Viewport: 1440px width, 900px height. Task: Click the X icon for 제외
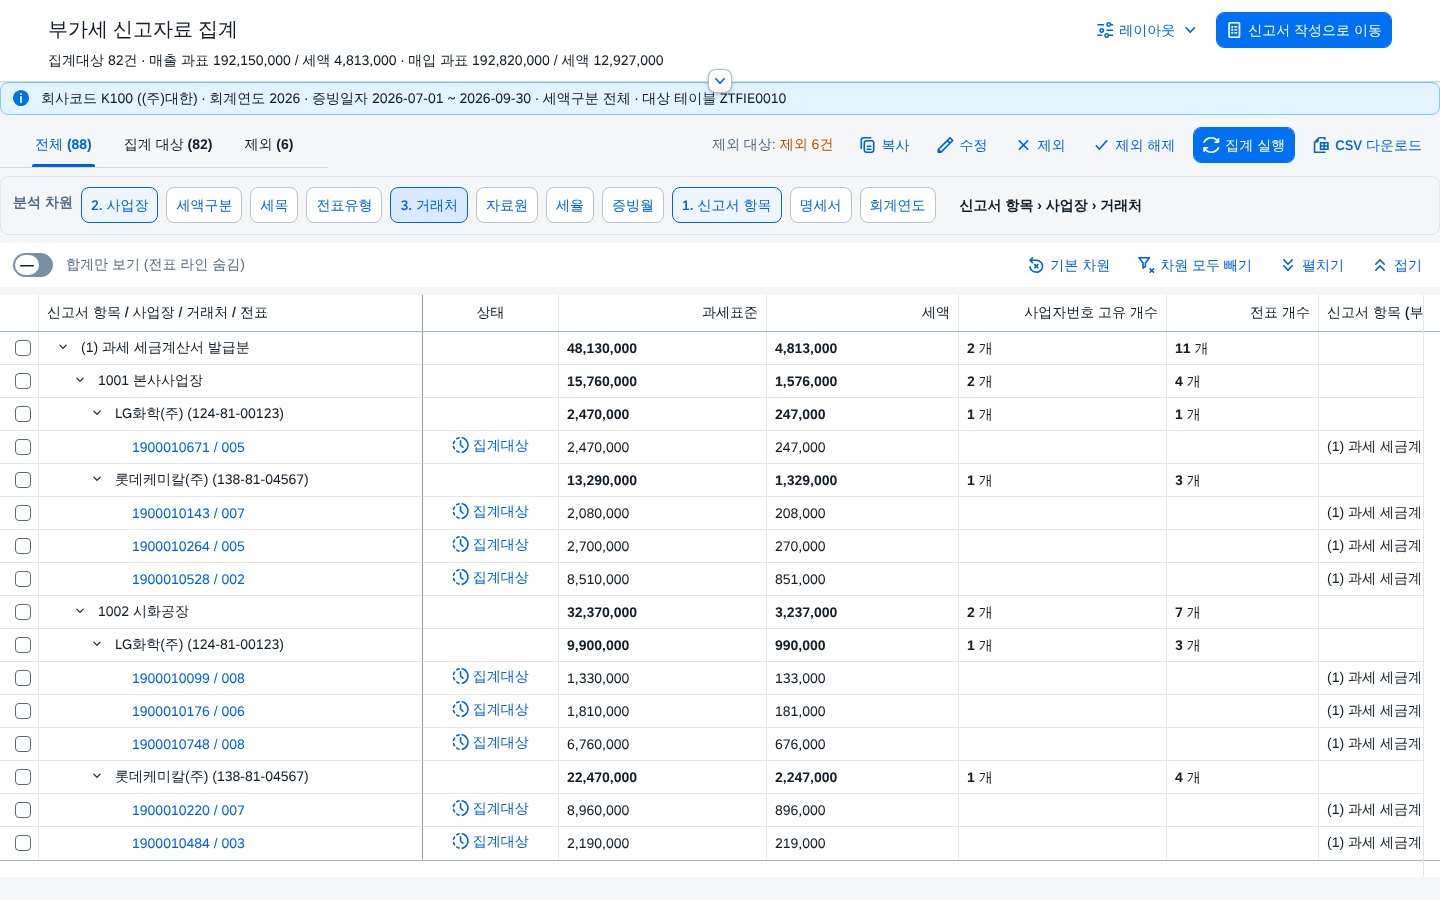pos(1023,145)
